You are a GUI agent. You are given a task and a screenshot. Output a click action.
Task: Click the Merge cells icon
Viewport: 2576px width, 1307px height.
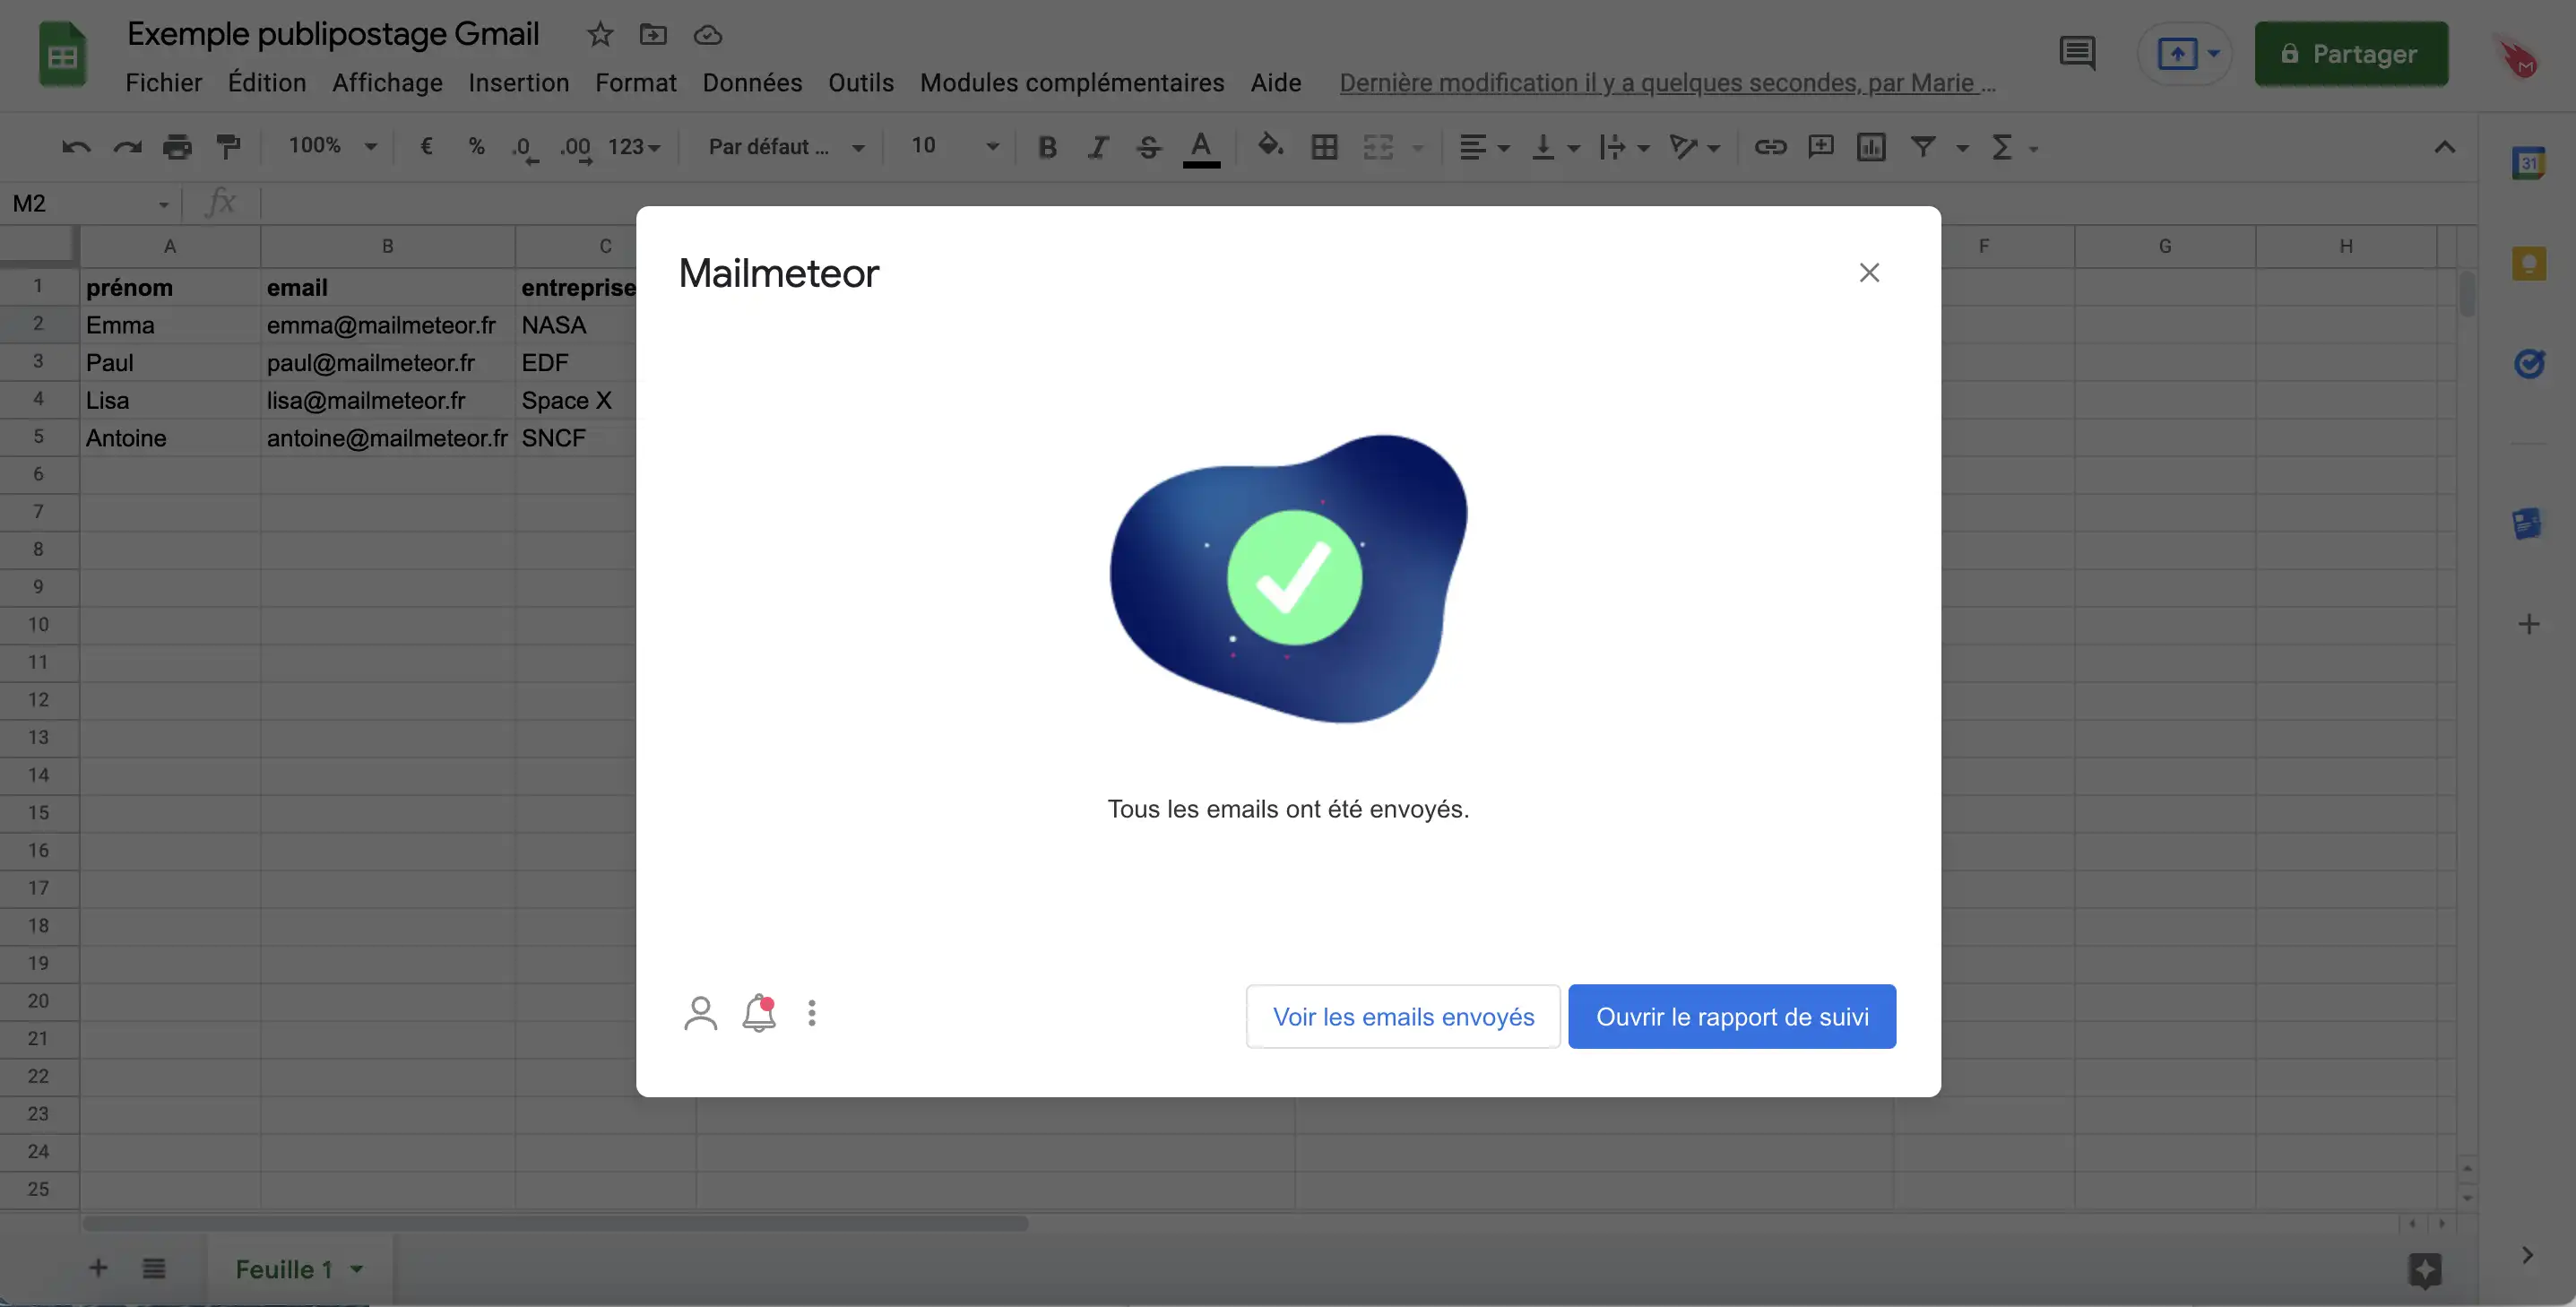tap(1378, 147)
